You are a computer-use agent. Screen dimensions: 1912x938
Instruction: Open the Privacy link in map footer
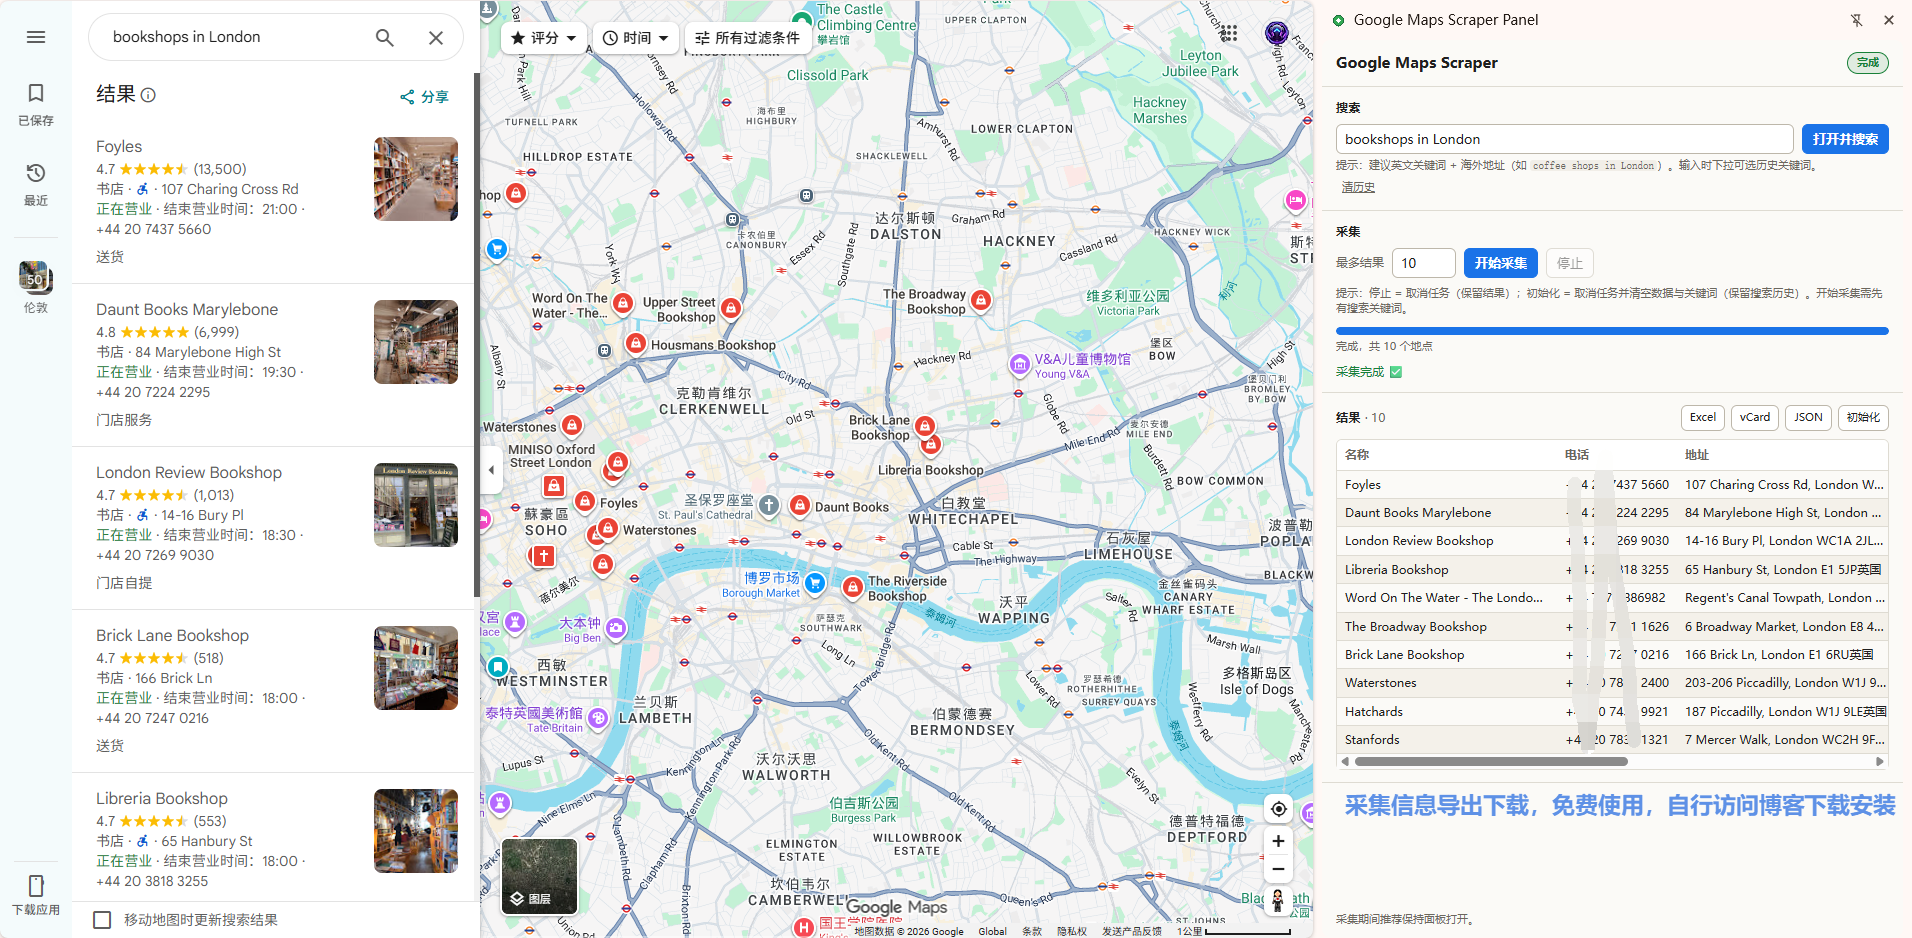click(x=1072, y=931)
